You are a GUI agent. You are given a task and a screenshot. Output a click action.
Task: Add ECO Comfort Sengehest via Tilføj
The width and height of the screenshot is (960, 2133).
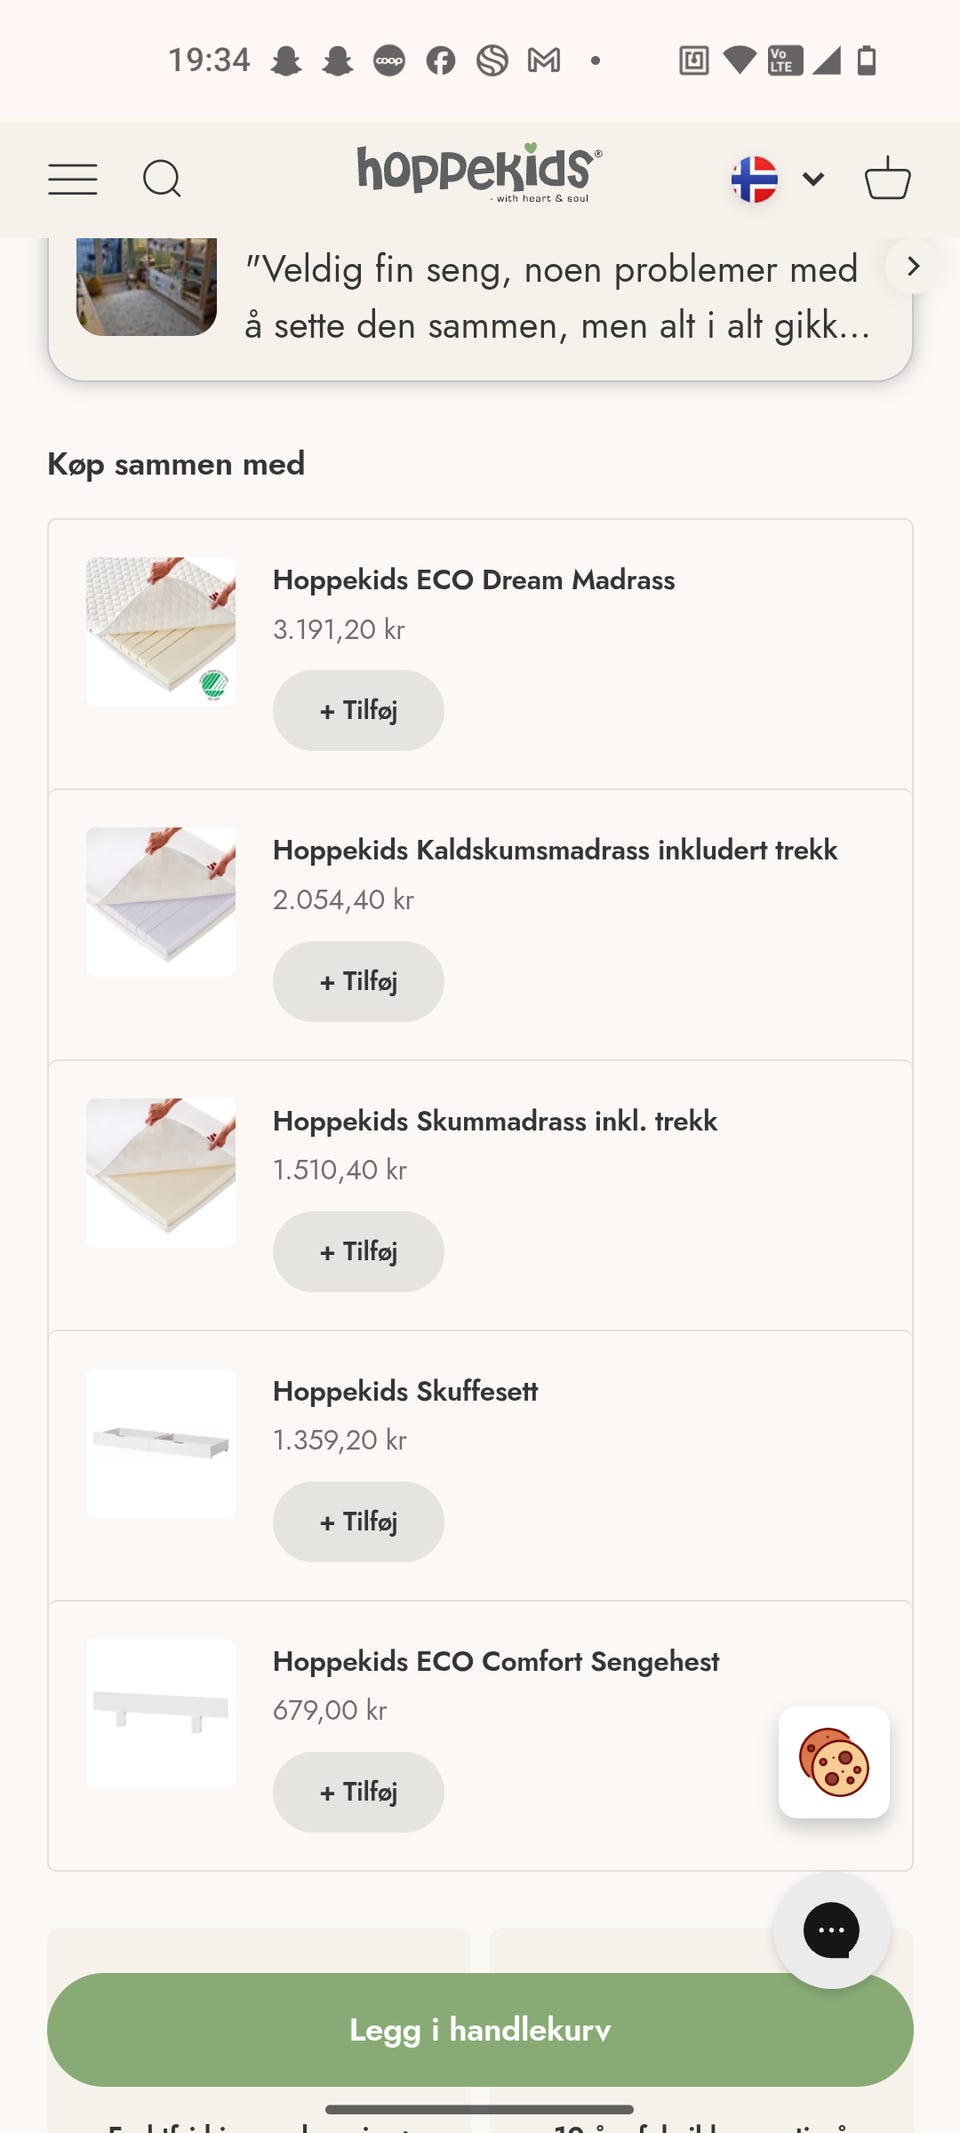358,1792
